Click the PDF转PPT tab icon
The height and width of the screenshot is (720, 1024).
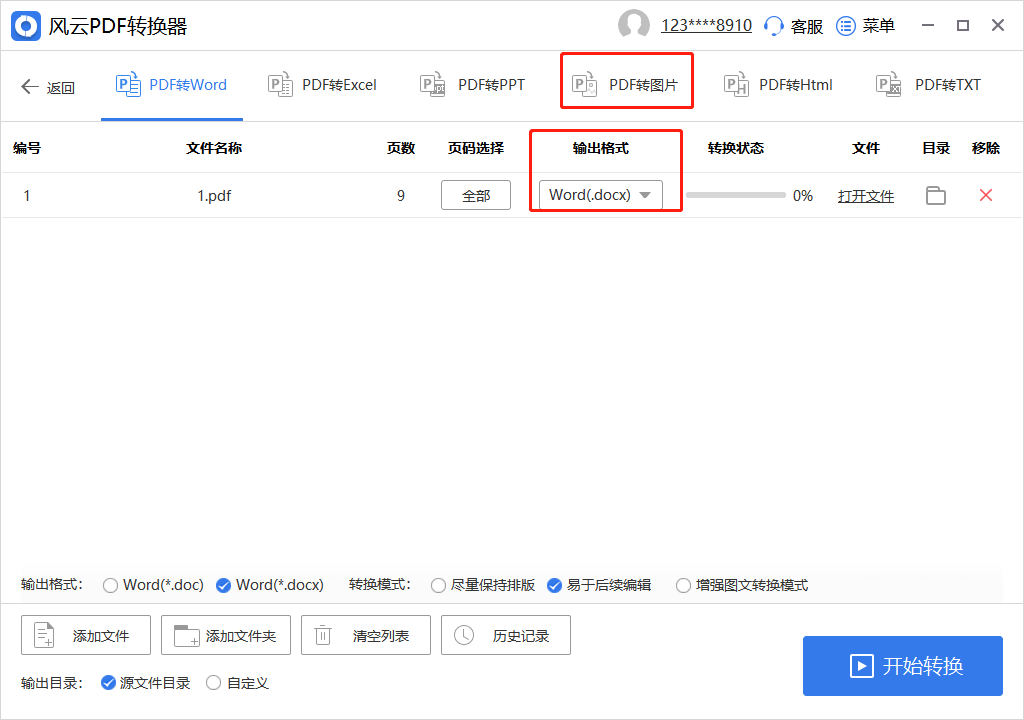tap(432, 84)
